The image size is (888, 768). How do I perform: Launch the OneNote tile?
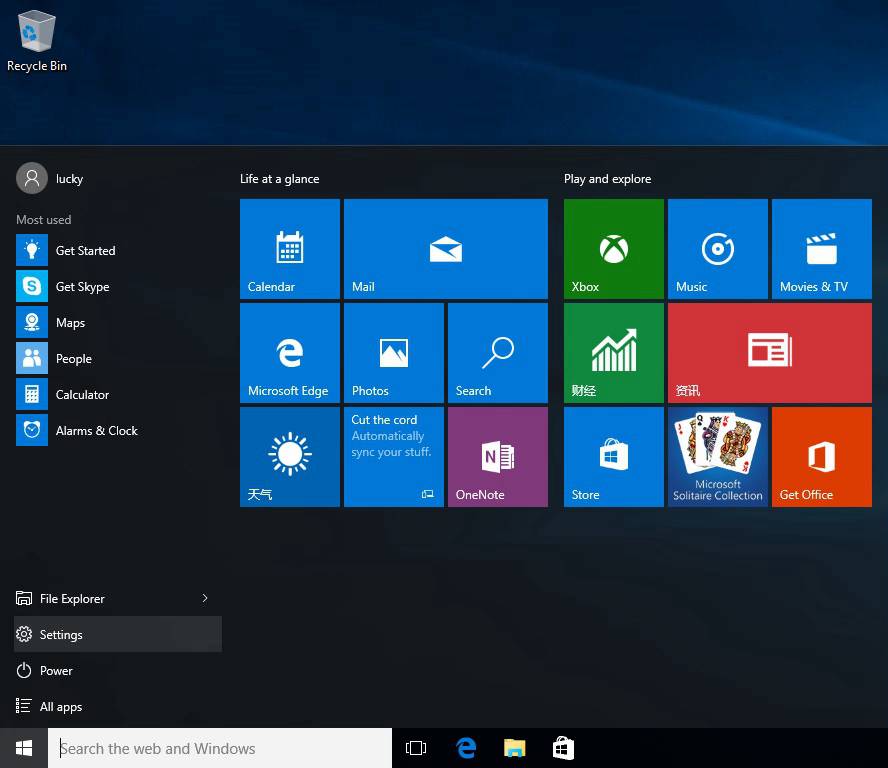(497, 456)
